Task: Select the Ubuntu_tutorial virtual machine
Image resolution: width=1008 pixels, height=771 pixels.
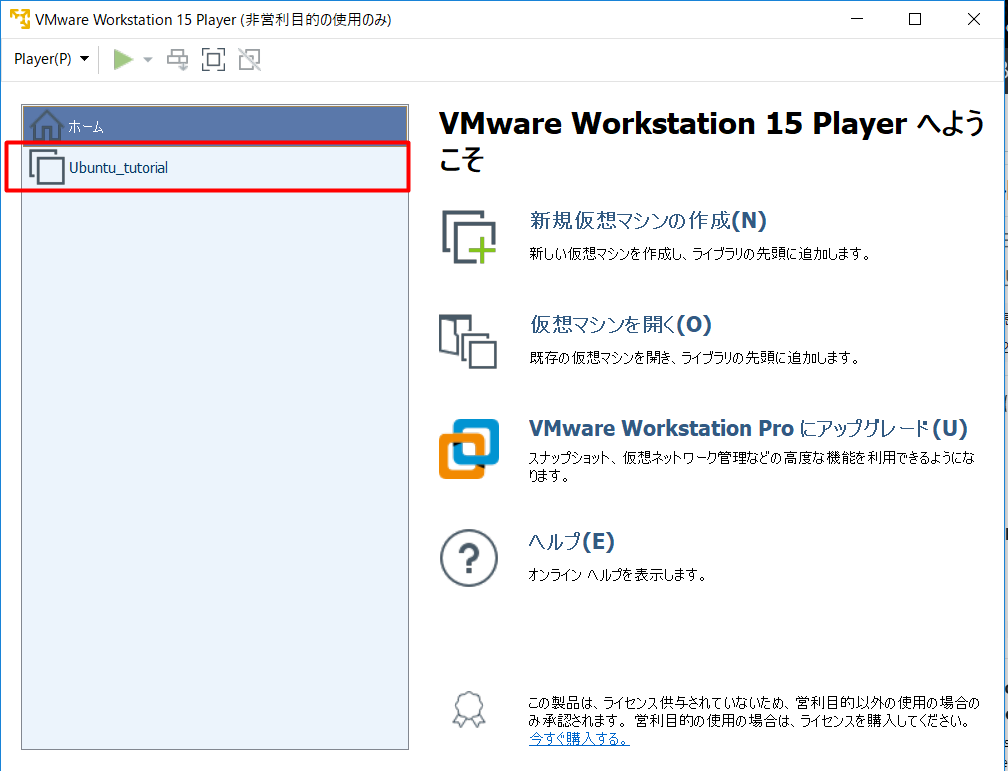Action: (215, 167)
